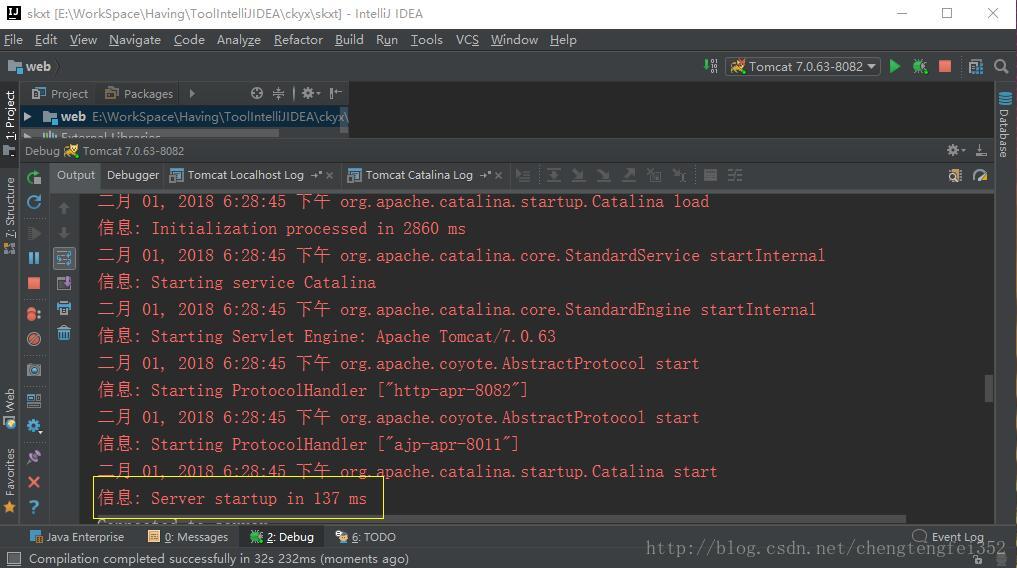Open the 0: Messages tool window

click(188, 537)
